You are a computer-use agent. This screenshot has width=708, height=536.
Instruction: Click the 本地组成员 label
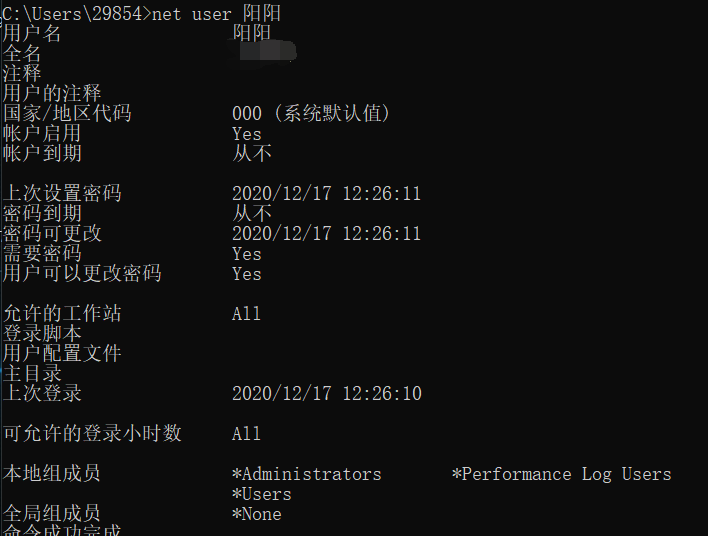[52, 474]
